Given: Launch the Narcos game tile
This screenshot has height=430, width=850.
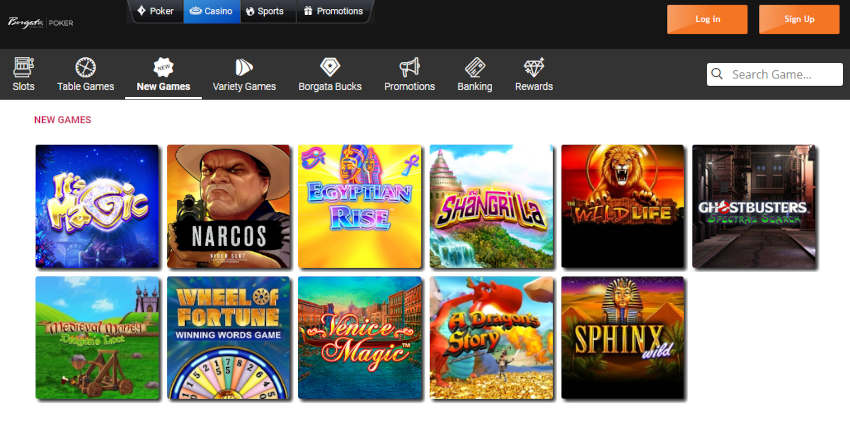Looking at the screenshot, I should click(229, 206).
